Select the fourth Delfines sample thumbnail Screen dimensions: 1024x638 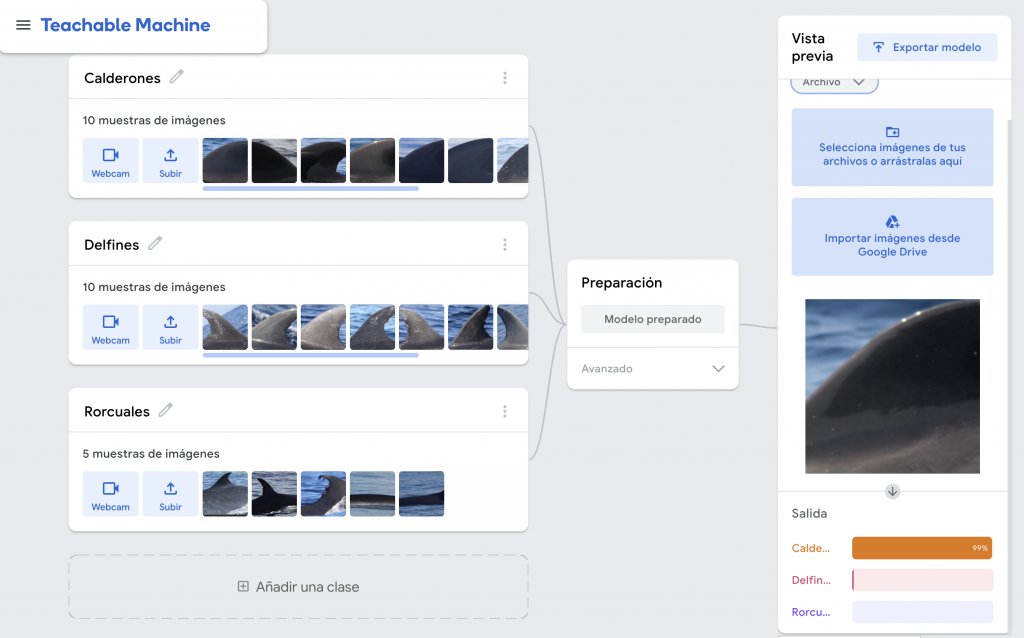click(x=372, y=327)
